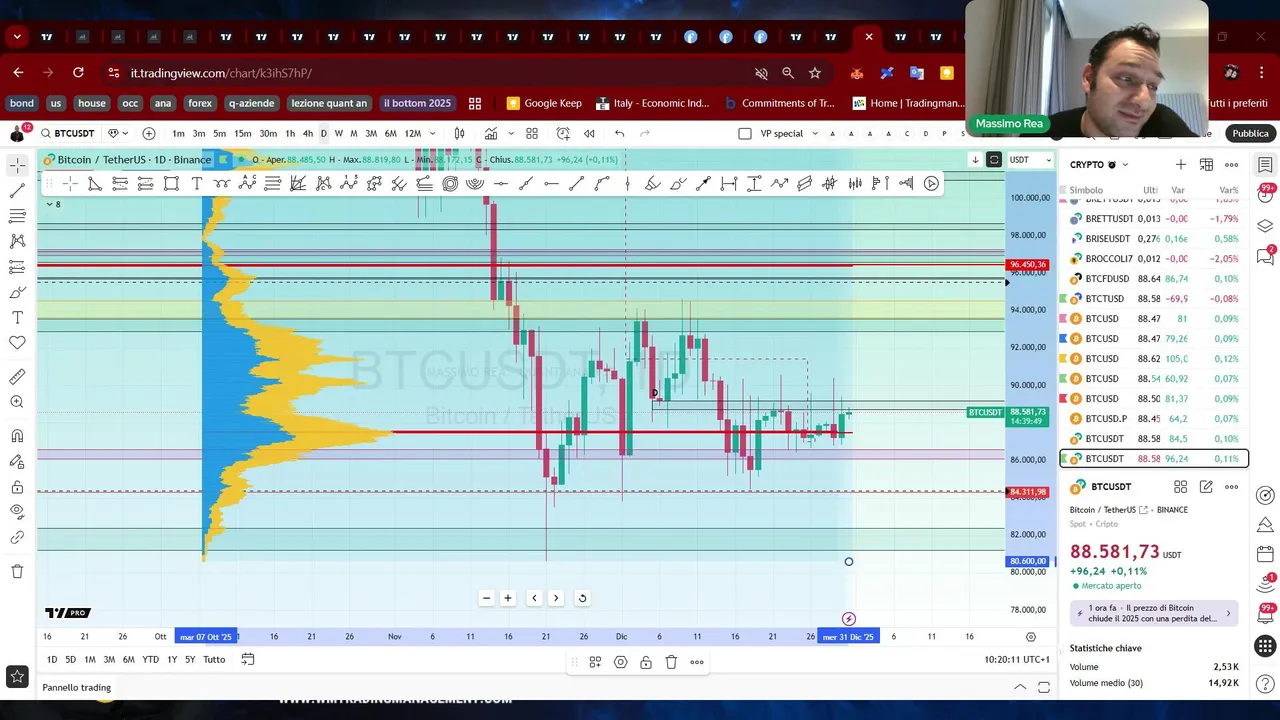Viewport: 1280px width, 720px height.
Task: Switch to the 4h timeframe
Action: pyautogui.click(x=307, y=134)
